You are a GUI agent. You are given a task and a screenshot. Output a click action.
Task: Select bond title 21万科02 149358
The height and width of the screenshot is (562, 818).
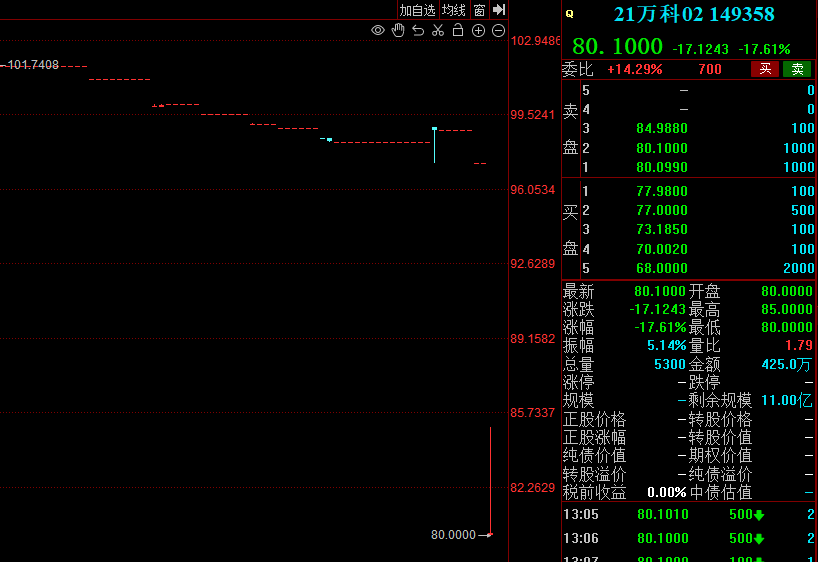point(694,14)
